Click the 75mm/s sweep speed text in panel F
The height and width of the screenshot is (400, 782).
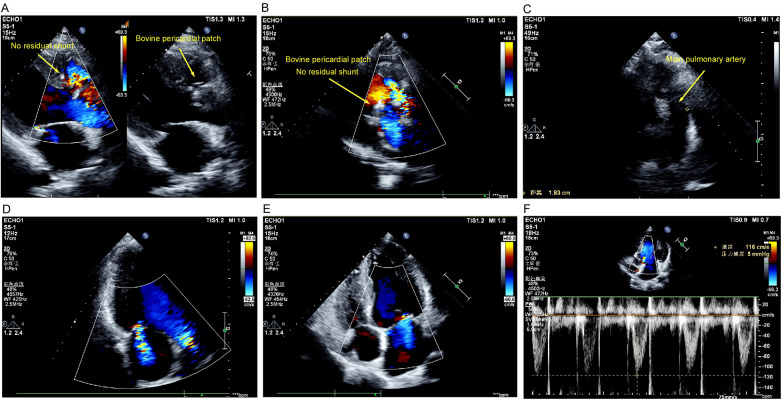726,396
